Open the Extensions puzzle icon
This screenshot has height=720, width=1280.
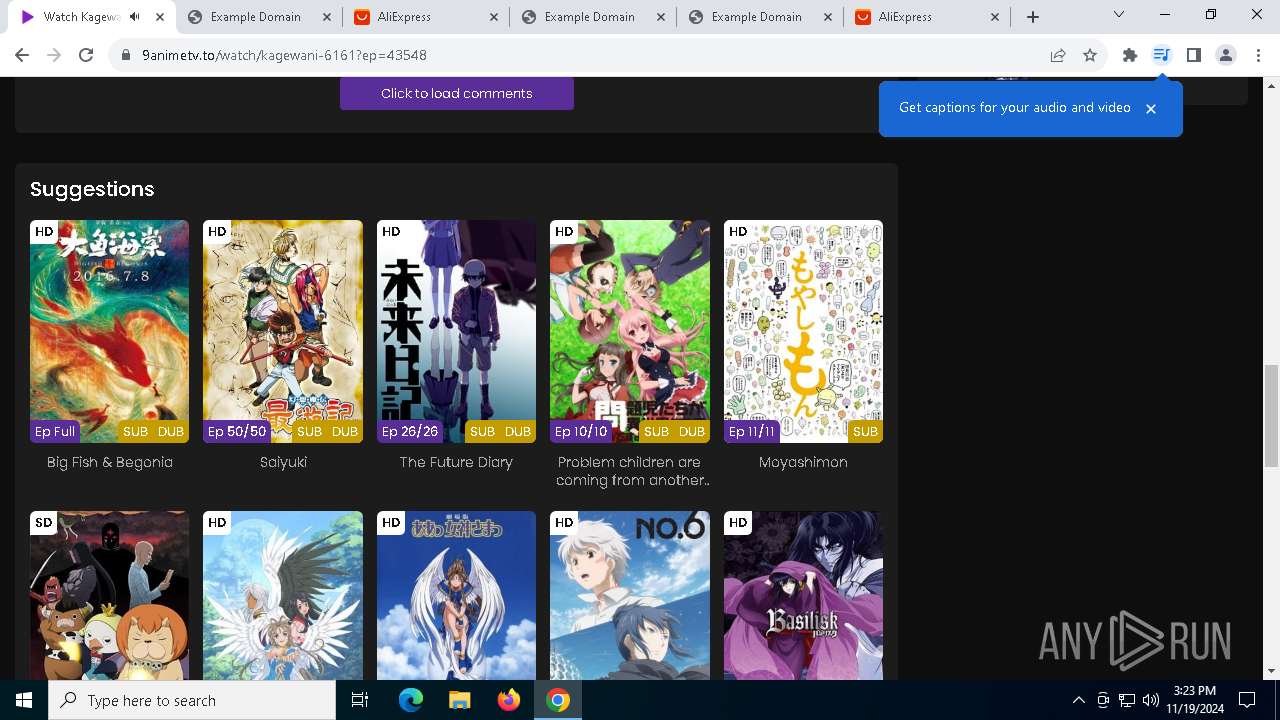(x=1130, y=55)
